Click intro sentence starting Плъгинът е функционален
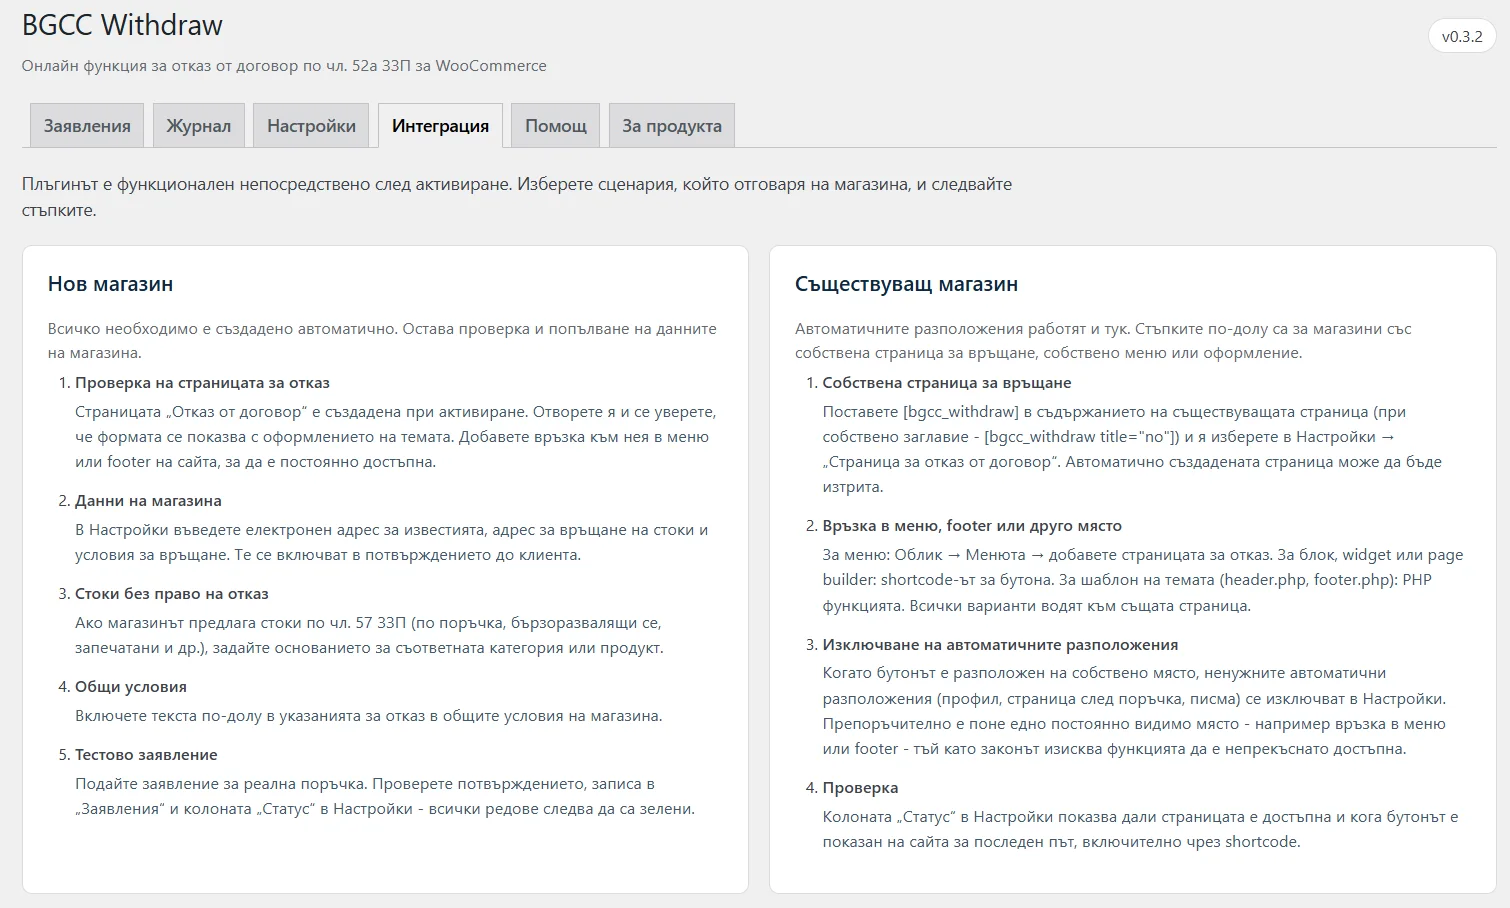Viewport: 1510px width, 908px height. click(x=517, y=197)
